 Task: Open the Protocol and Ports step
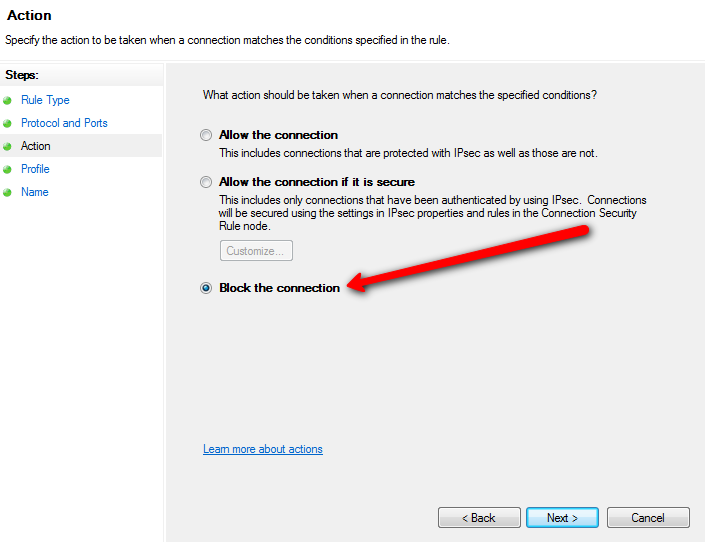tap(64, 123)
